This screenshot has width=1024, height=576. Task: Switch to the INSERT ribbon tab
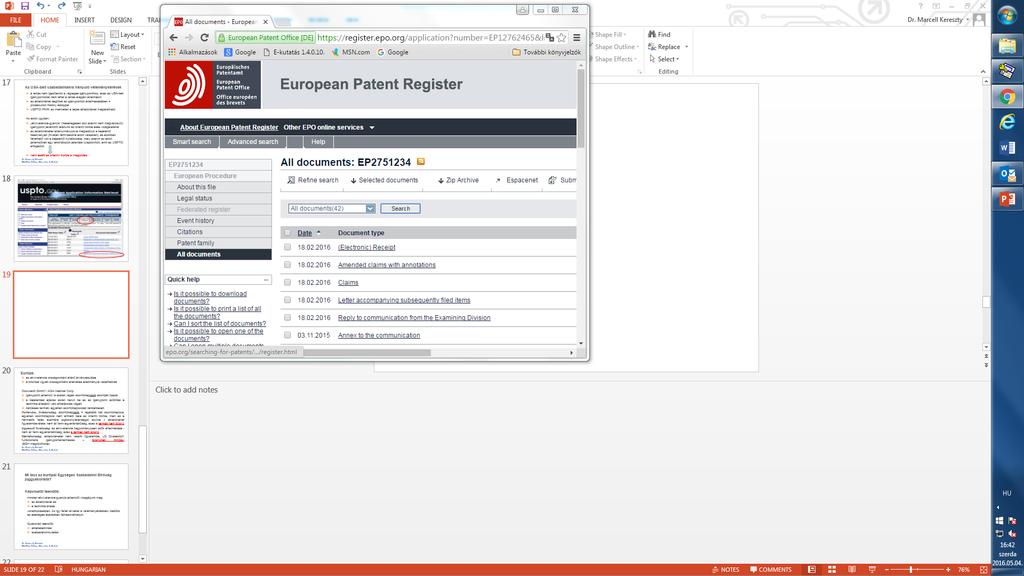point(84,20)
